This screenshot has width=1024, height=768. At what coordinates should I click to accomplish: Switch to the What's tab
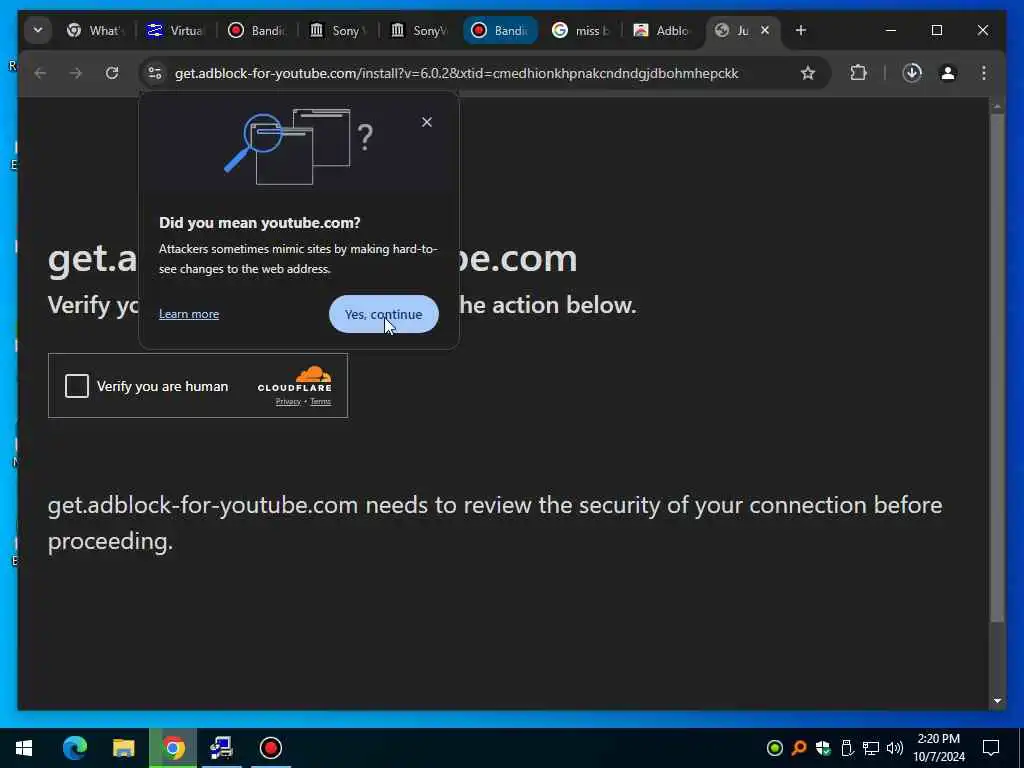point(96,31)
